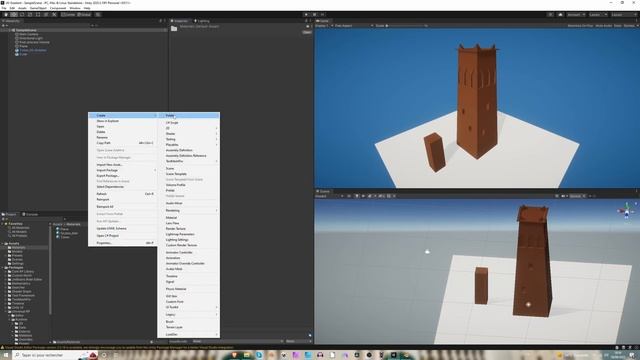Select the Hand tool in toolbar

tap(6, 14)
